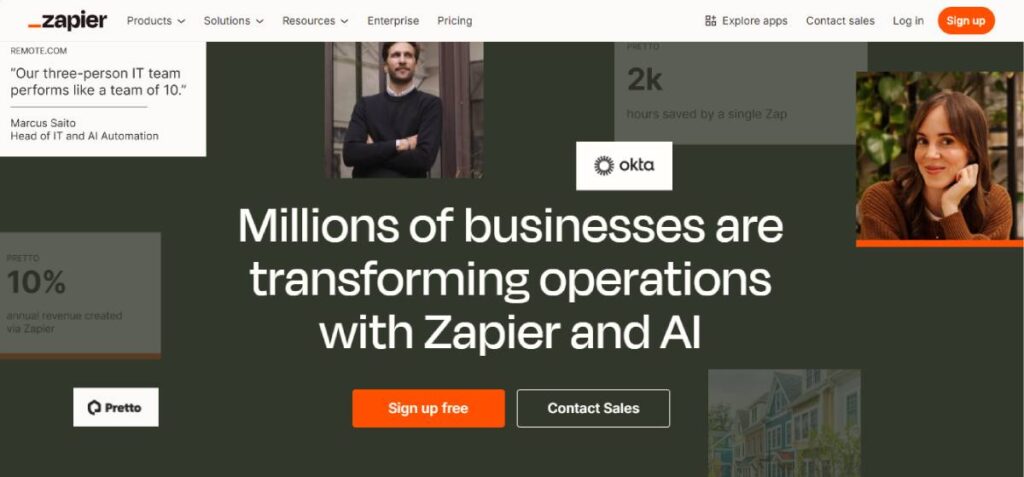Click the Explore apps grid icon
Image resolution: width=1024 pixels, height=477 pixels.
tap(711, 21)
